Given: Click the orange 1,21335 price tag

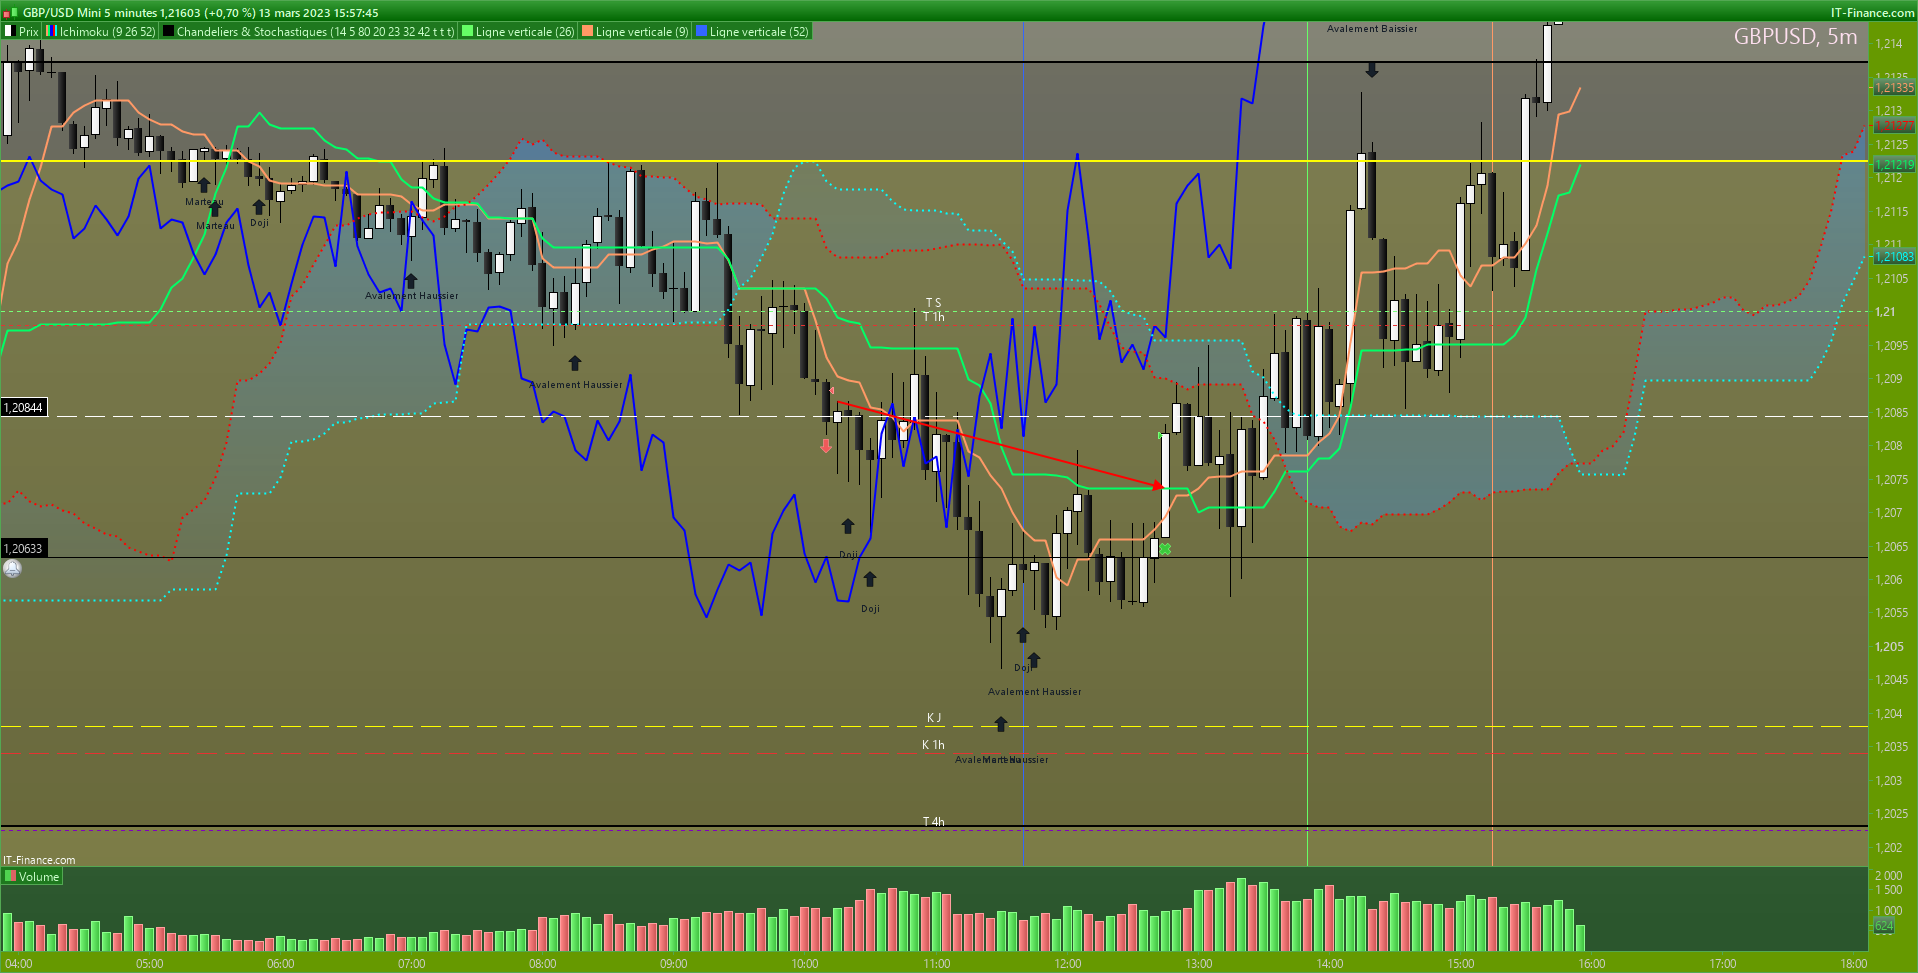Looking at the screenshot, I should click(x=1894, y=88).
